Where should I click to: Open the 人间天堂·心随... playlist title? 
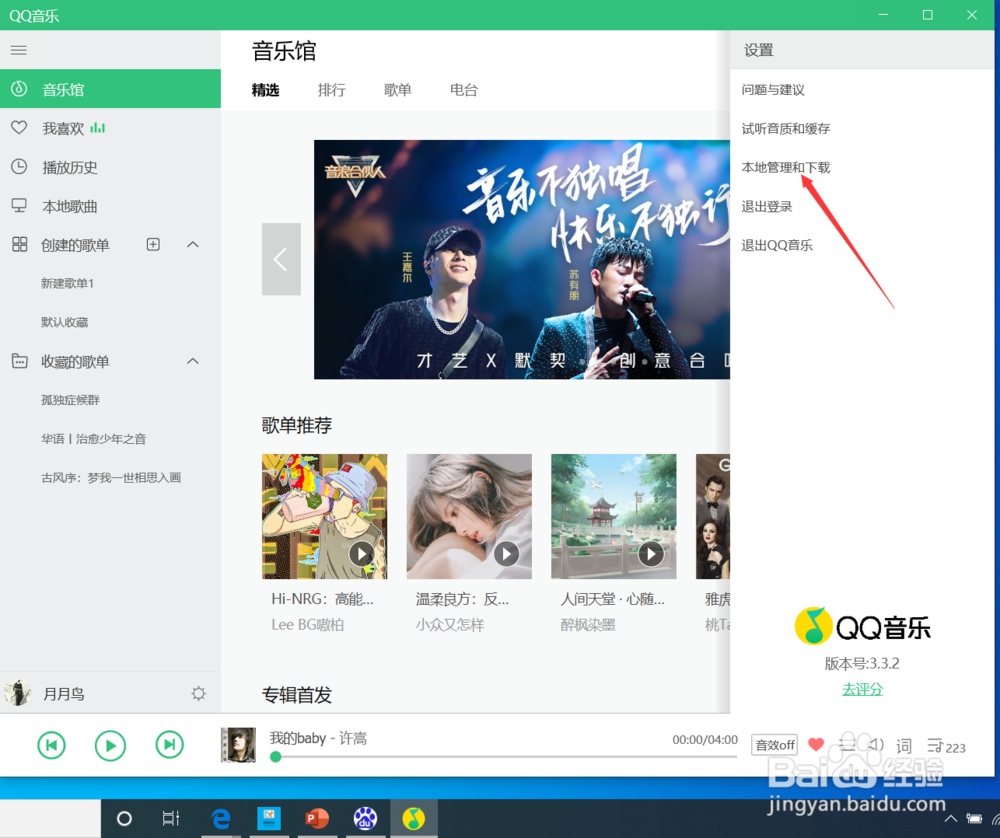tap(612, 599)
